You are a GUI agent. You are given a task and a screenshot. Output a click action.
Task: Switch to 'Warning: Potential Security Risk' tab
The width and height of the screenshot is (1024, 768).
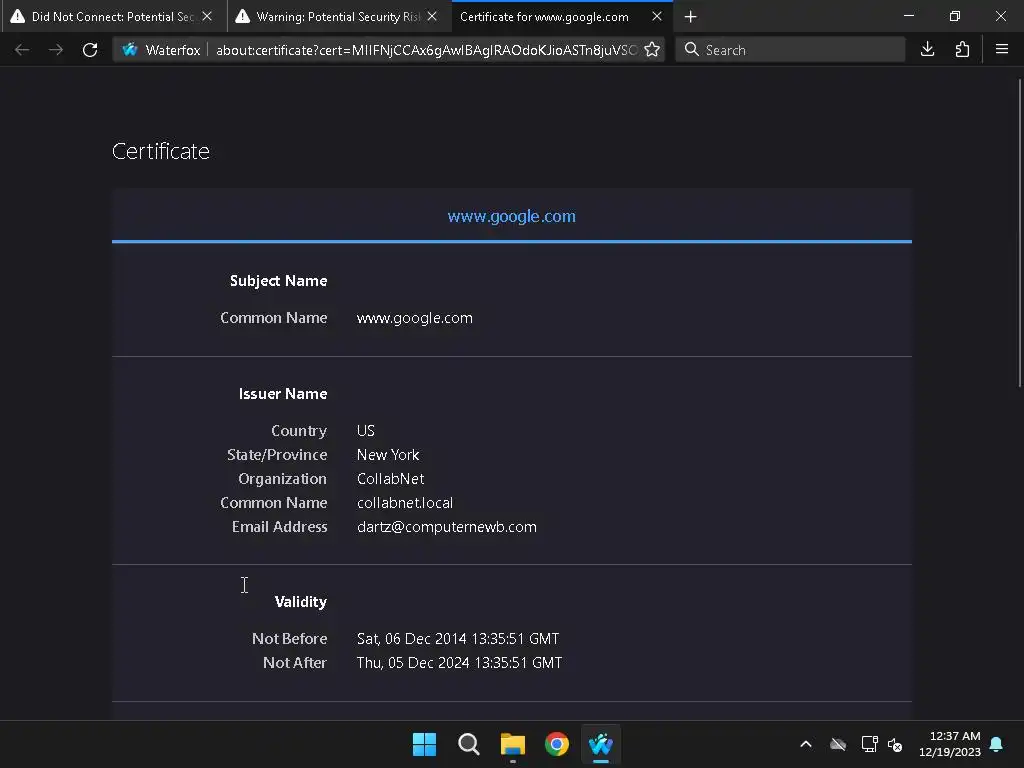[338, 16]
